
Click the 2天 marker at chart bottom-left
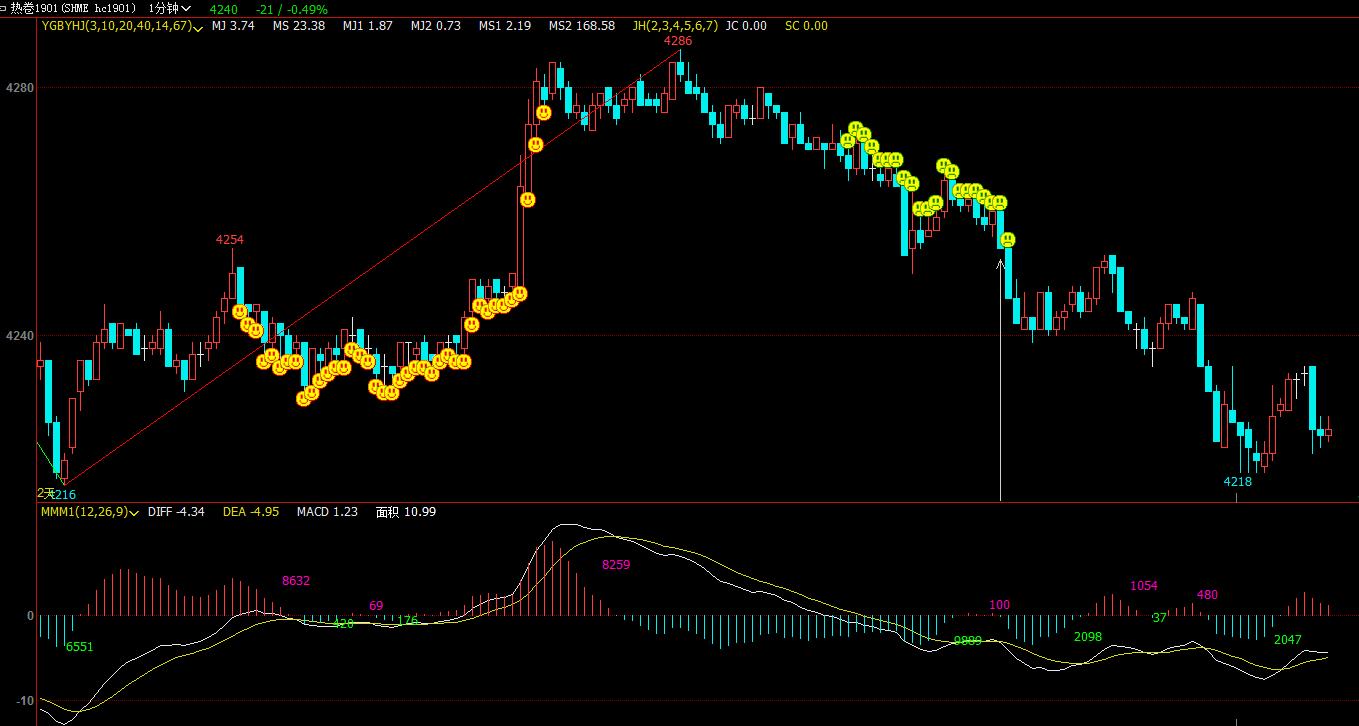(45, 493)
